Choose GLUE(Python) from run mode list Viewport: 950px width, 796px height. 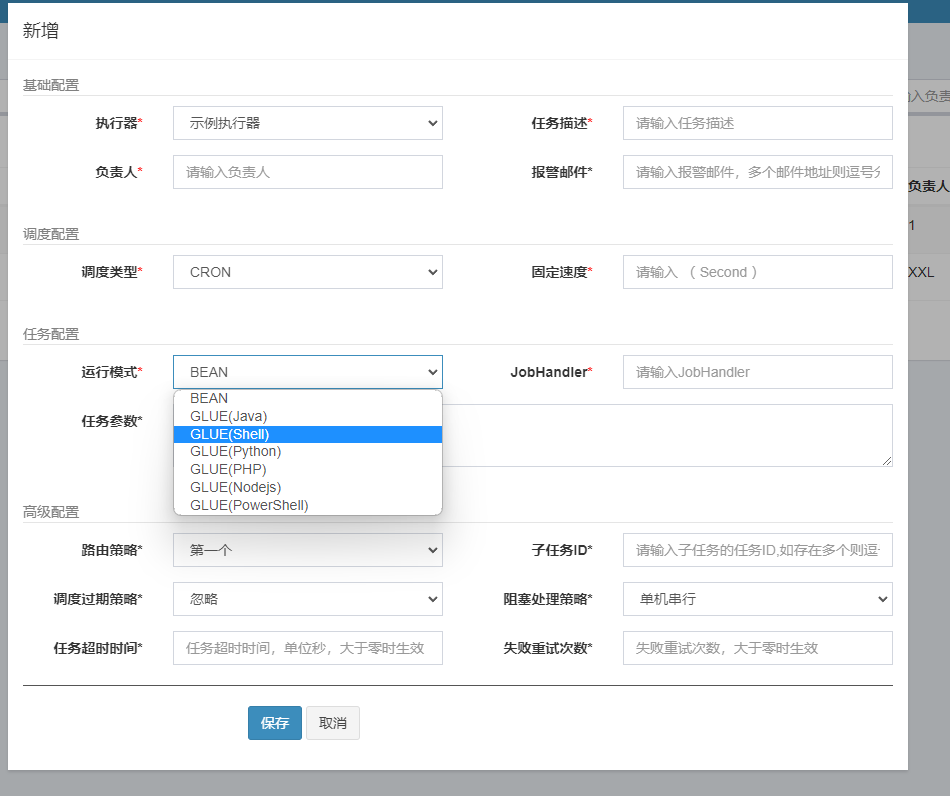(x=236, y=452)
